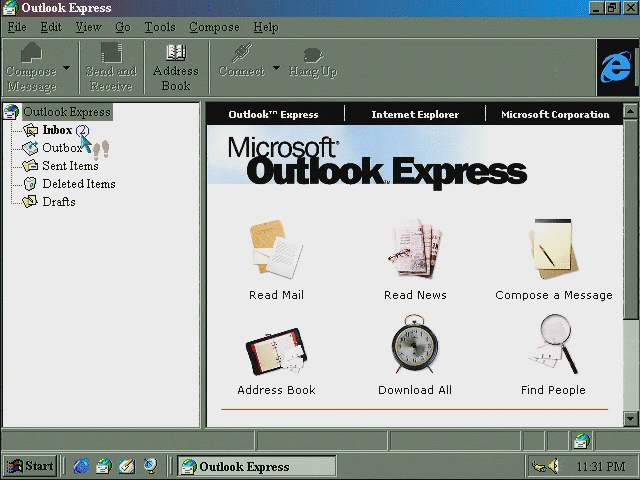Image resolution: width=640 pixels, height=480 pixels.
Task: Click Send and Receive toolbar button
Action: [x=111, y=68]
